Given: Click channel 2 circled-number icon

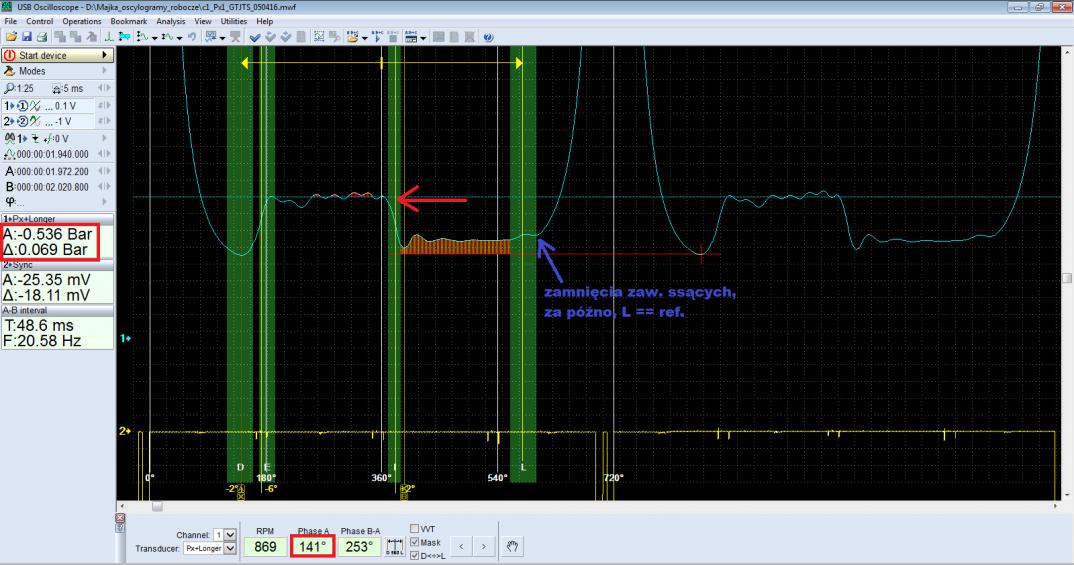Looking at the screenshot, I should point(23,121).
